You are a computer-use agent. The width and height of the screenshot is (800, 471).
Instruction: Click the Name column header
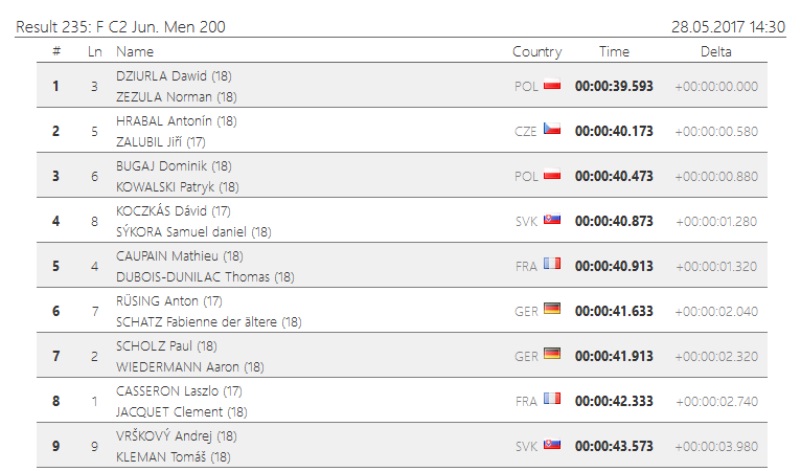pyautogui.click(x=135, y=51)
